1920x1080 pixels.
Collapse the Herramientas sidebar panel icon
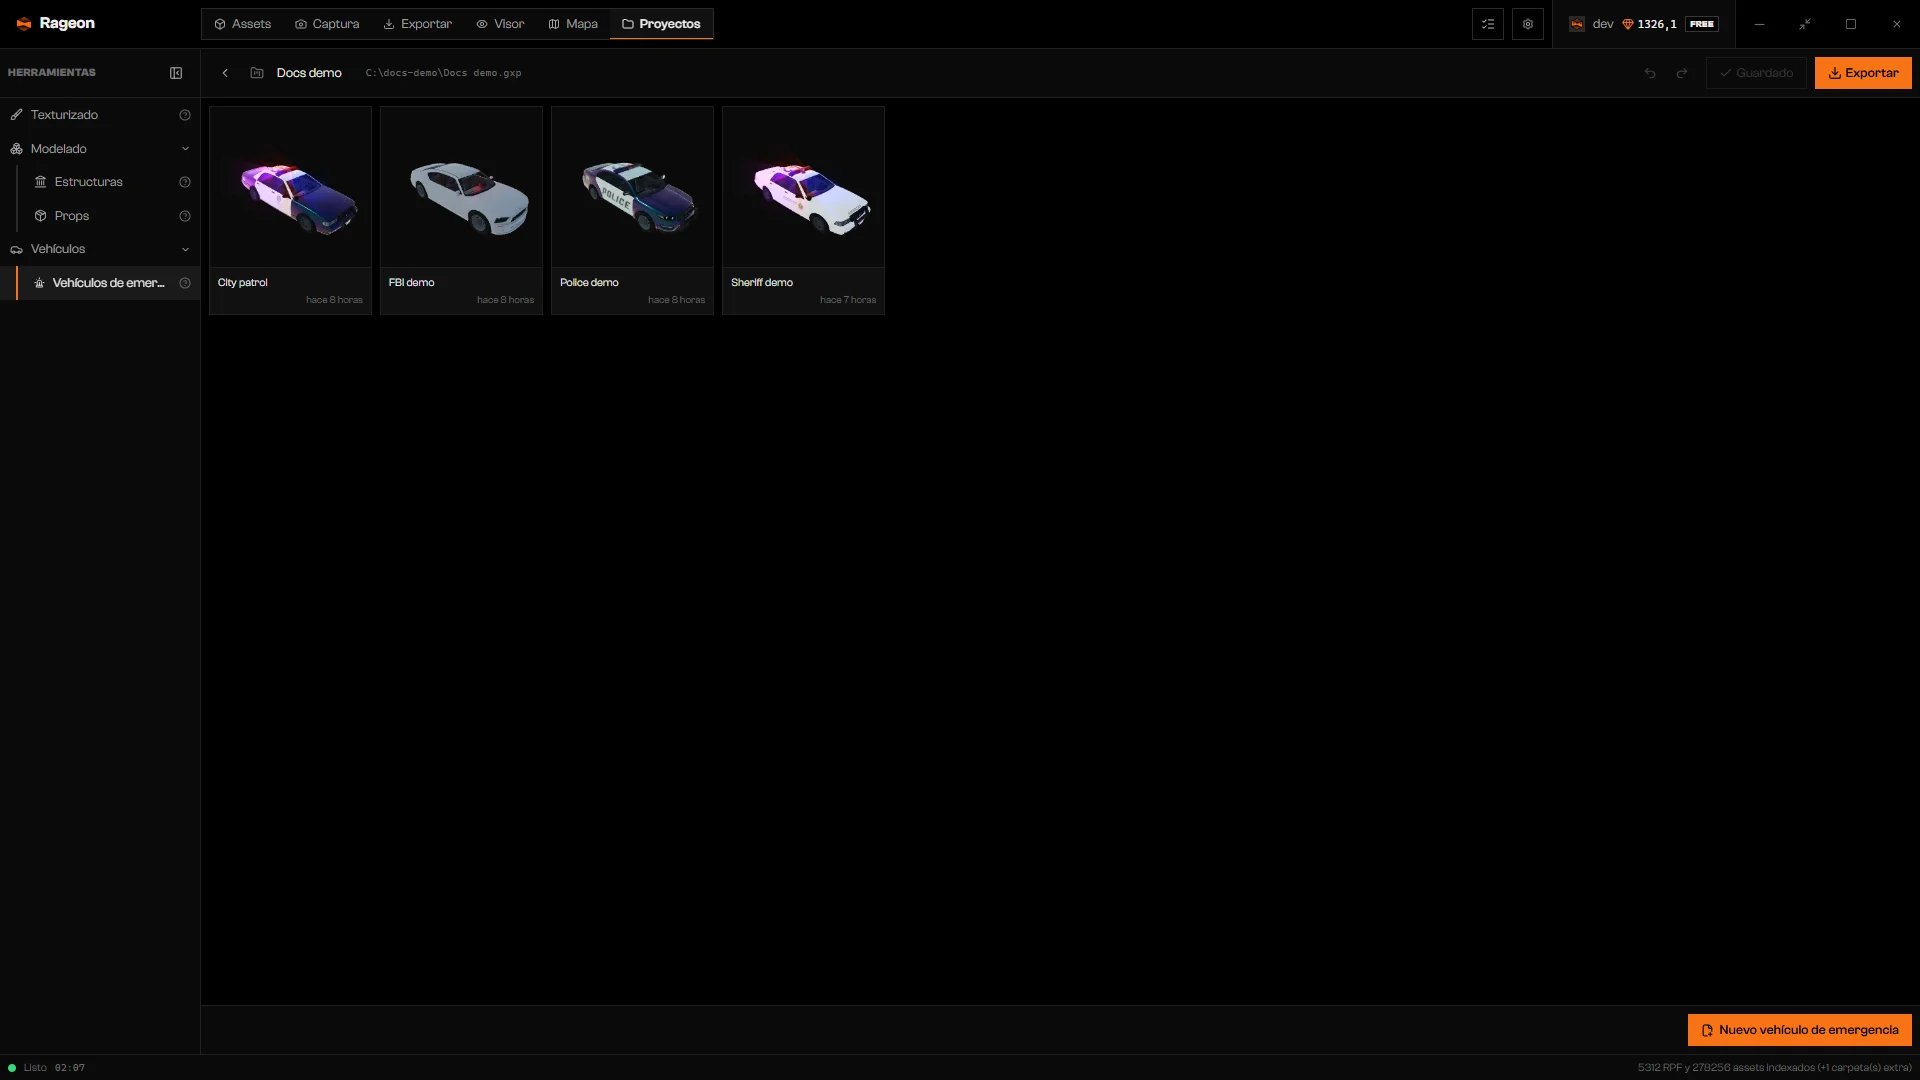[176, 73]
